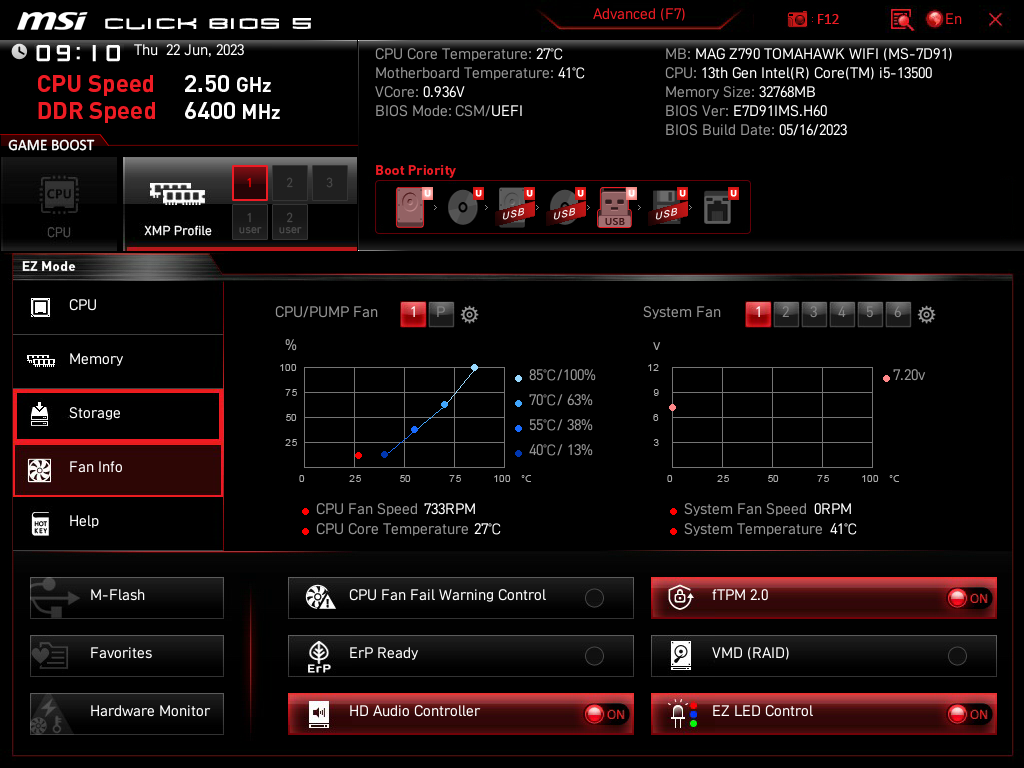The width and height of the screenshot is (1024, 768).
Task: Click the 70°C/63% fan curve point
Action: tap(445, 405)
